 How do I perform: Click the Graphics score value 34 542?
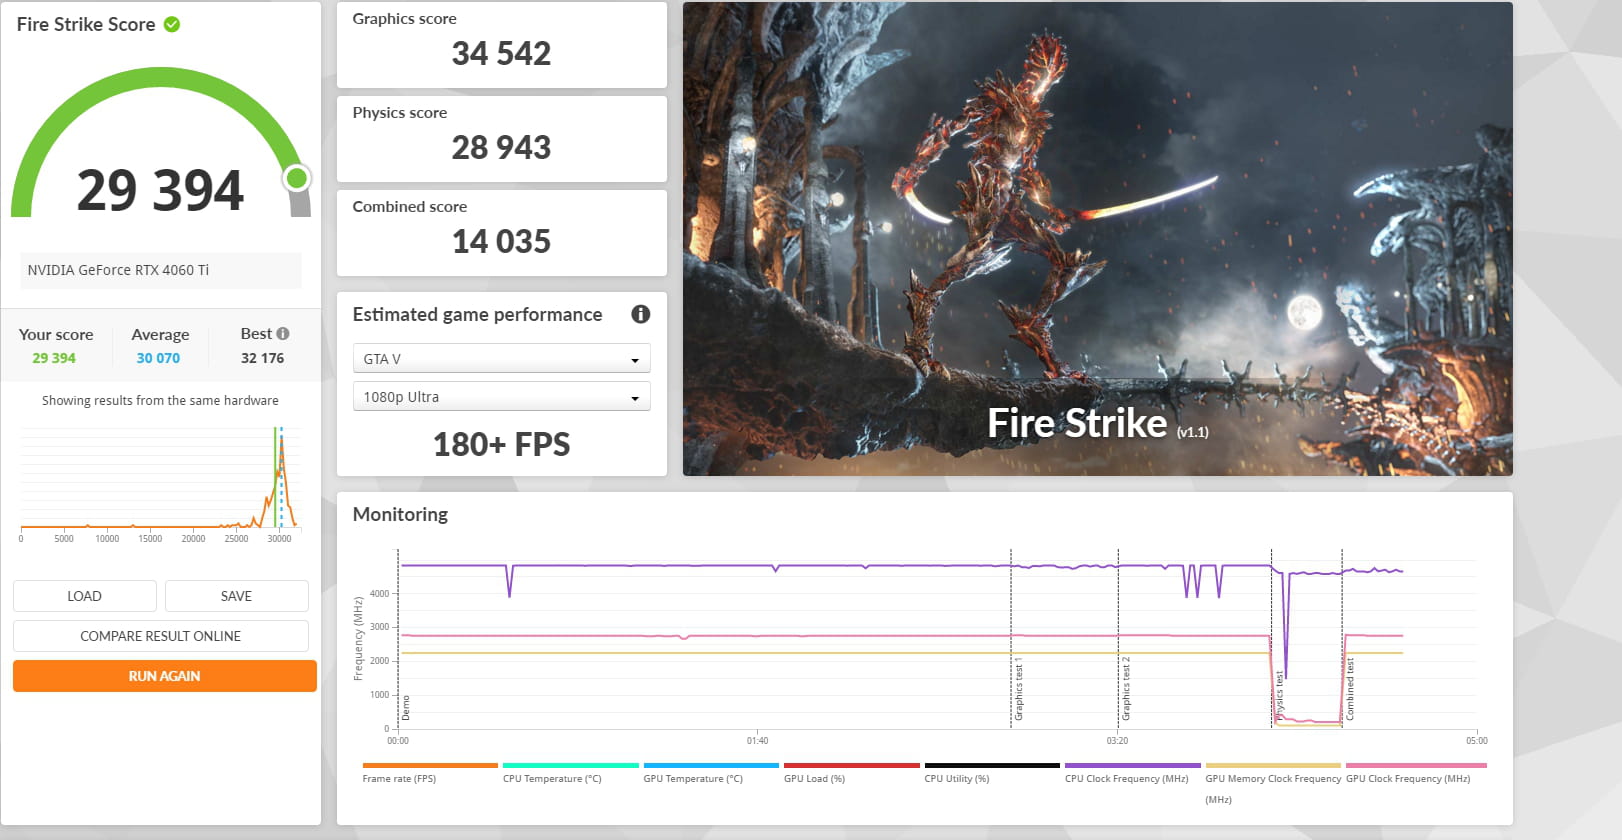501,53
